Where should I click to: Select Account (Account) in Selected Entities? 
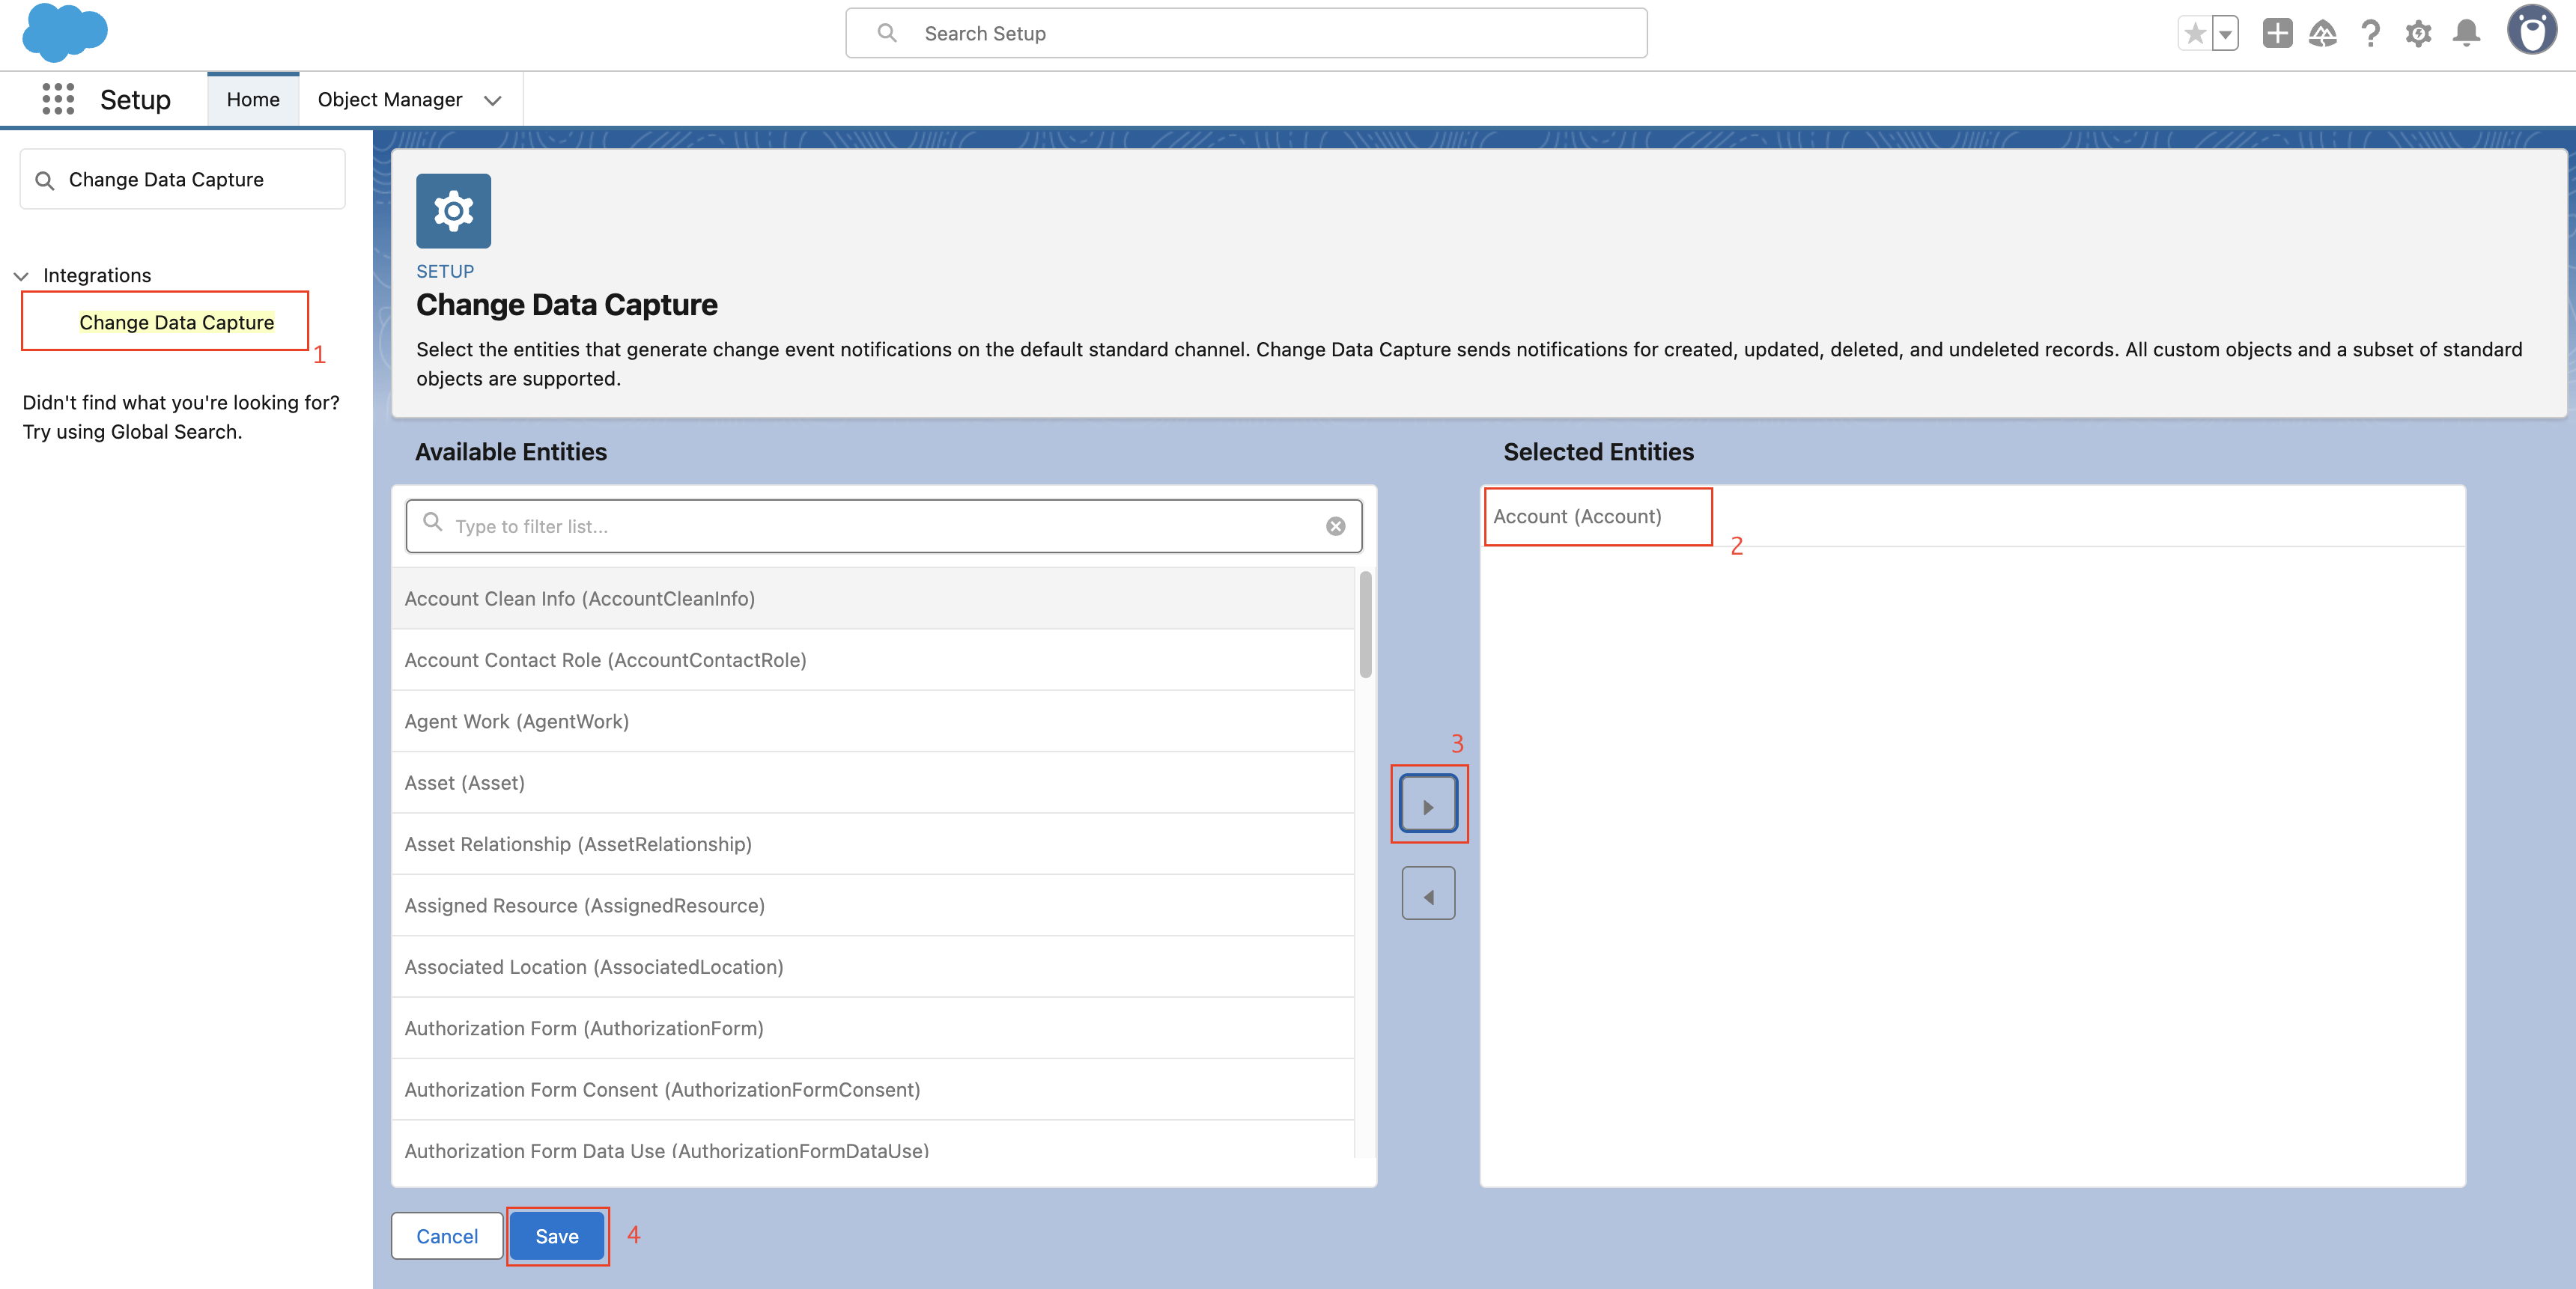(1972, 516)
